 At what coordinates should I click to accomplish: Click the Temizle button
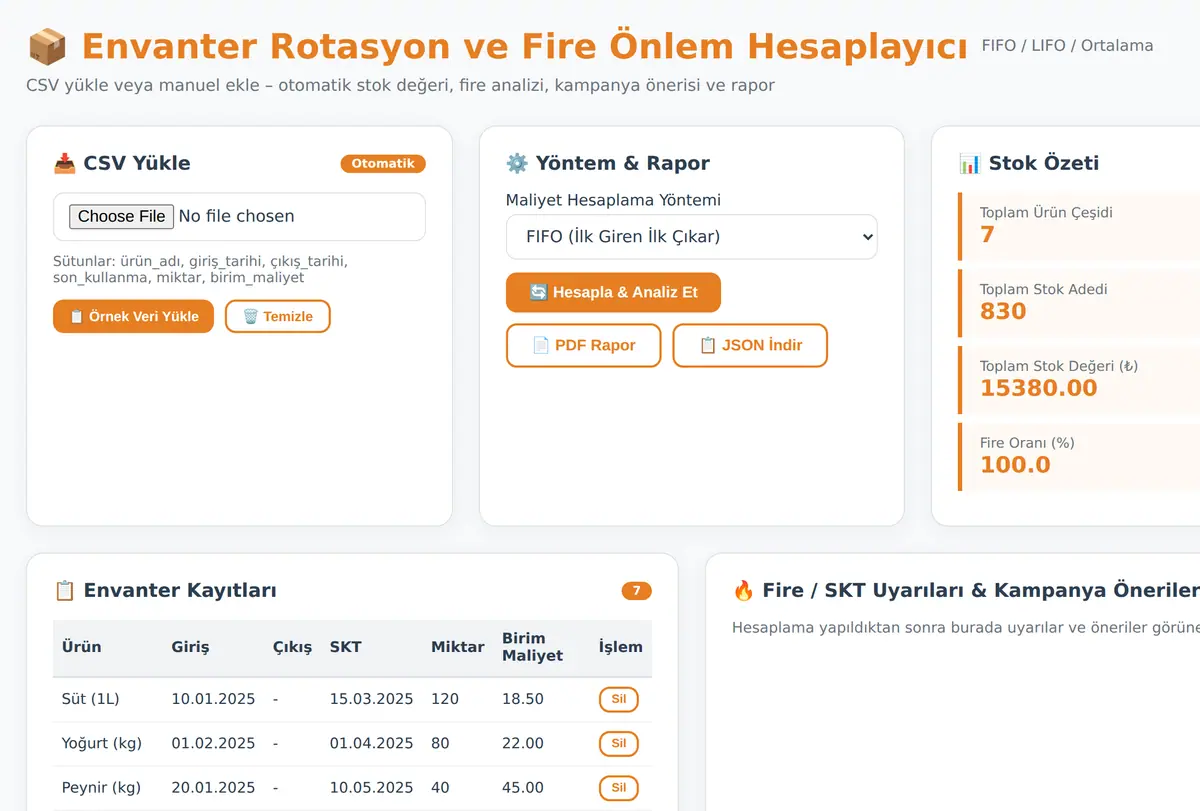[277, 316]
